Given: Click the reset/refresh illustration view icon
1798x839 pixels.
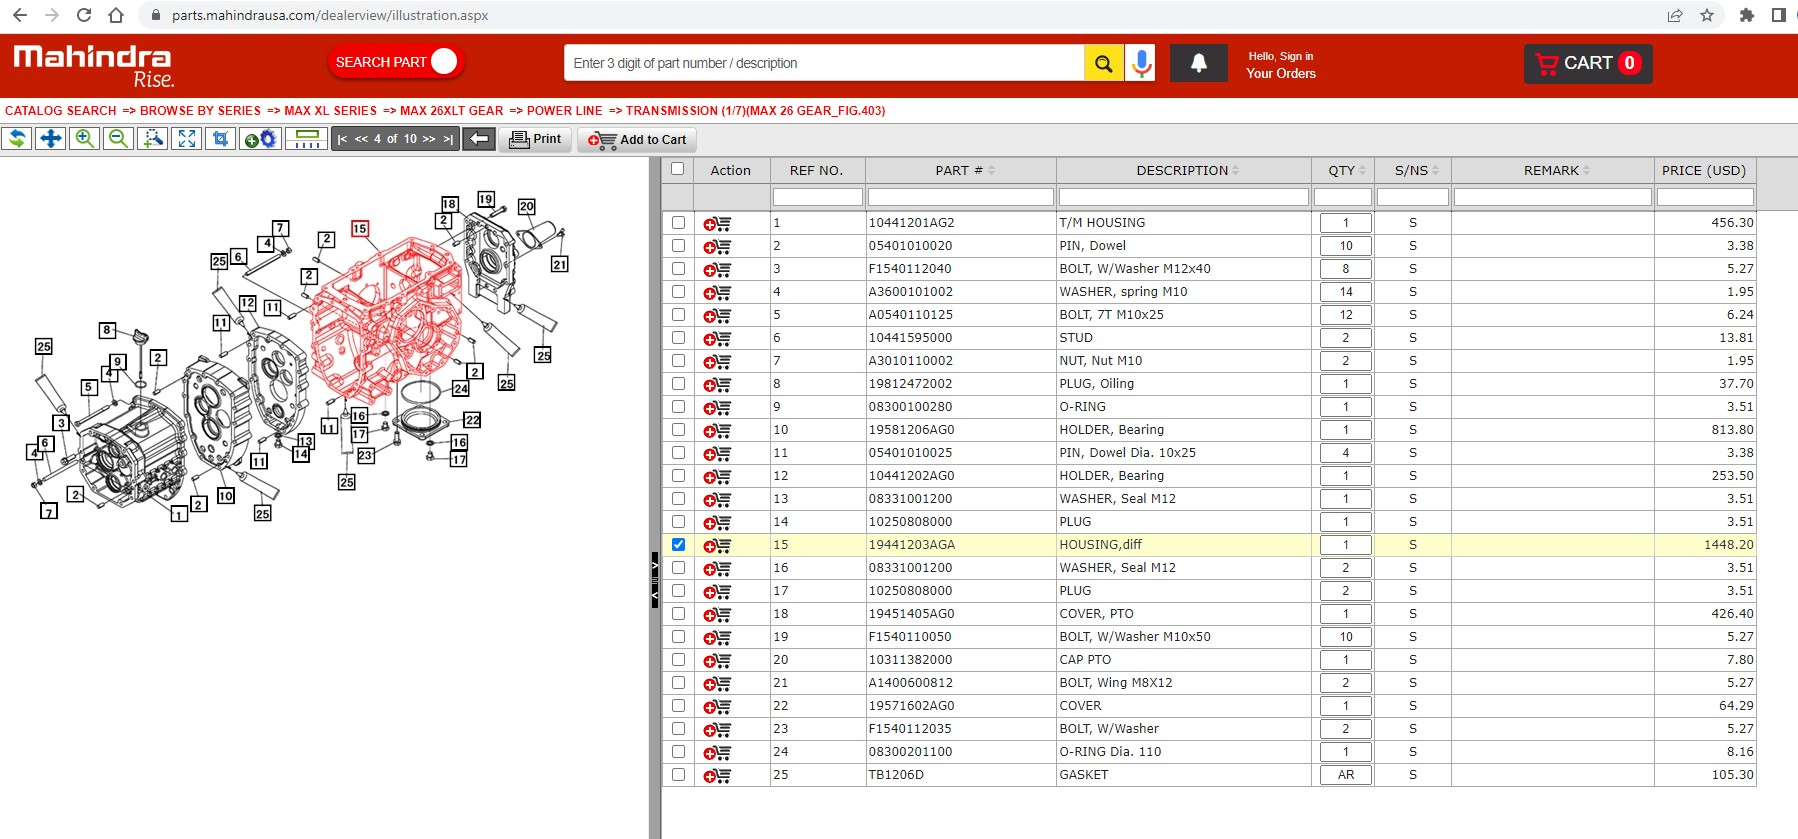Looking at the screenshot, I should [x=17, y=139].
